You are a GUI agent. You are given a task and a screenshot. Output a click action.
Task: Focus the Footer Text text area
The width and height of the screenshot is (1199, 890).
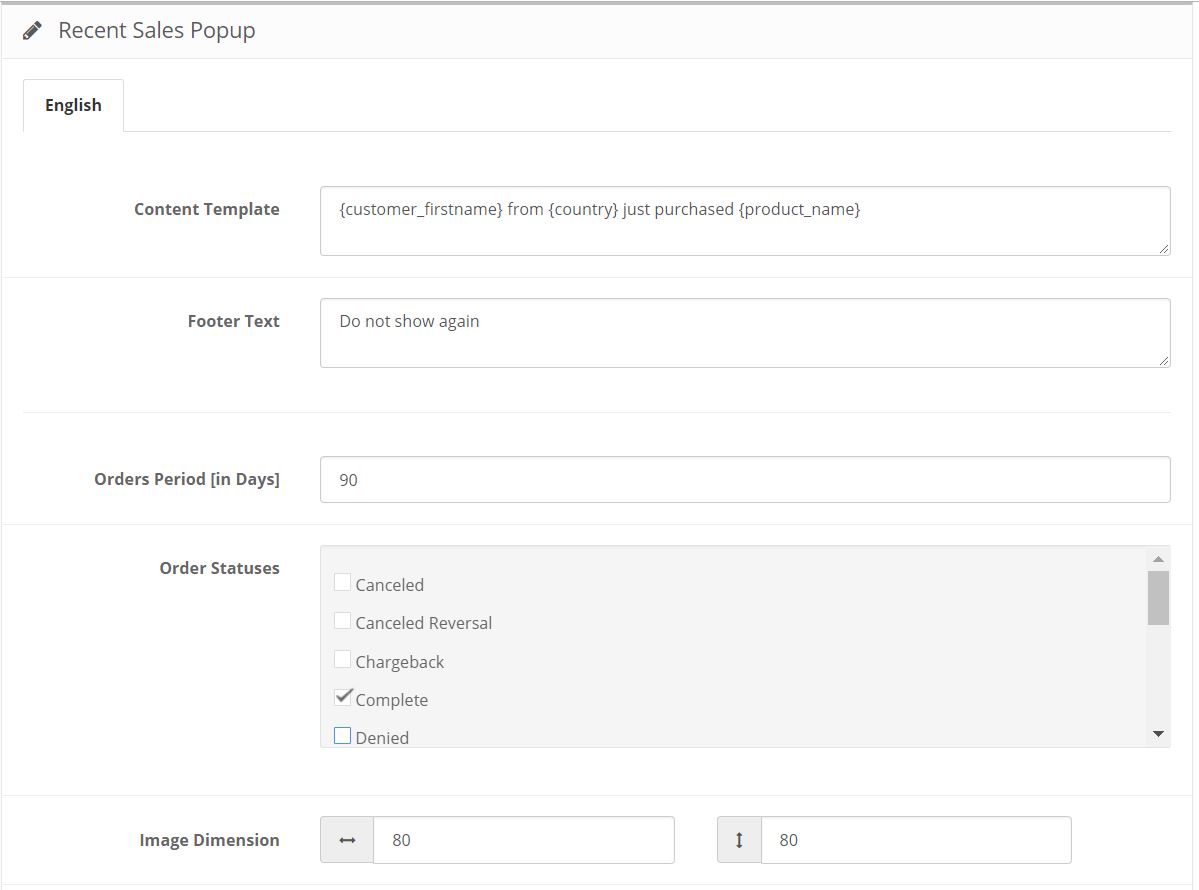coord(745,333)
